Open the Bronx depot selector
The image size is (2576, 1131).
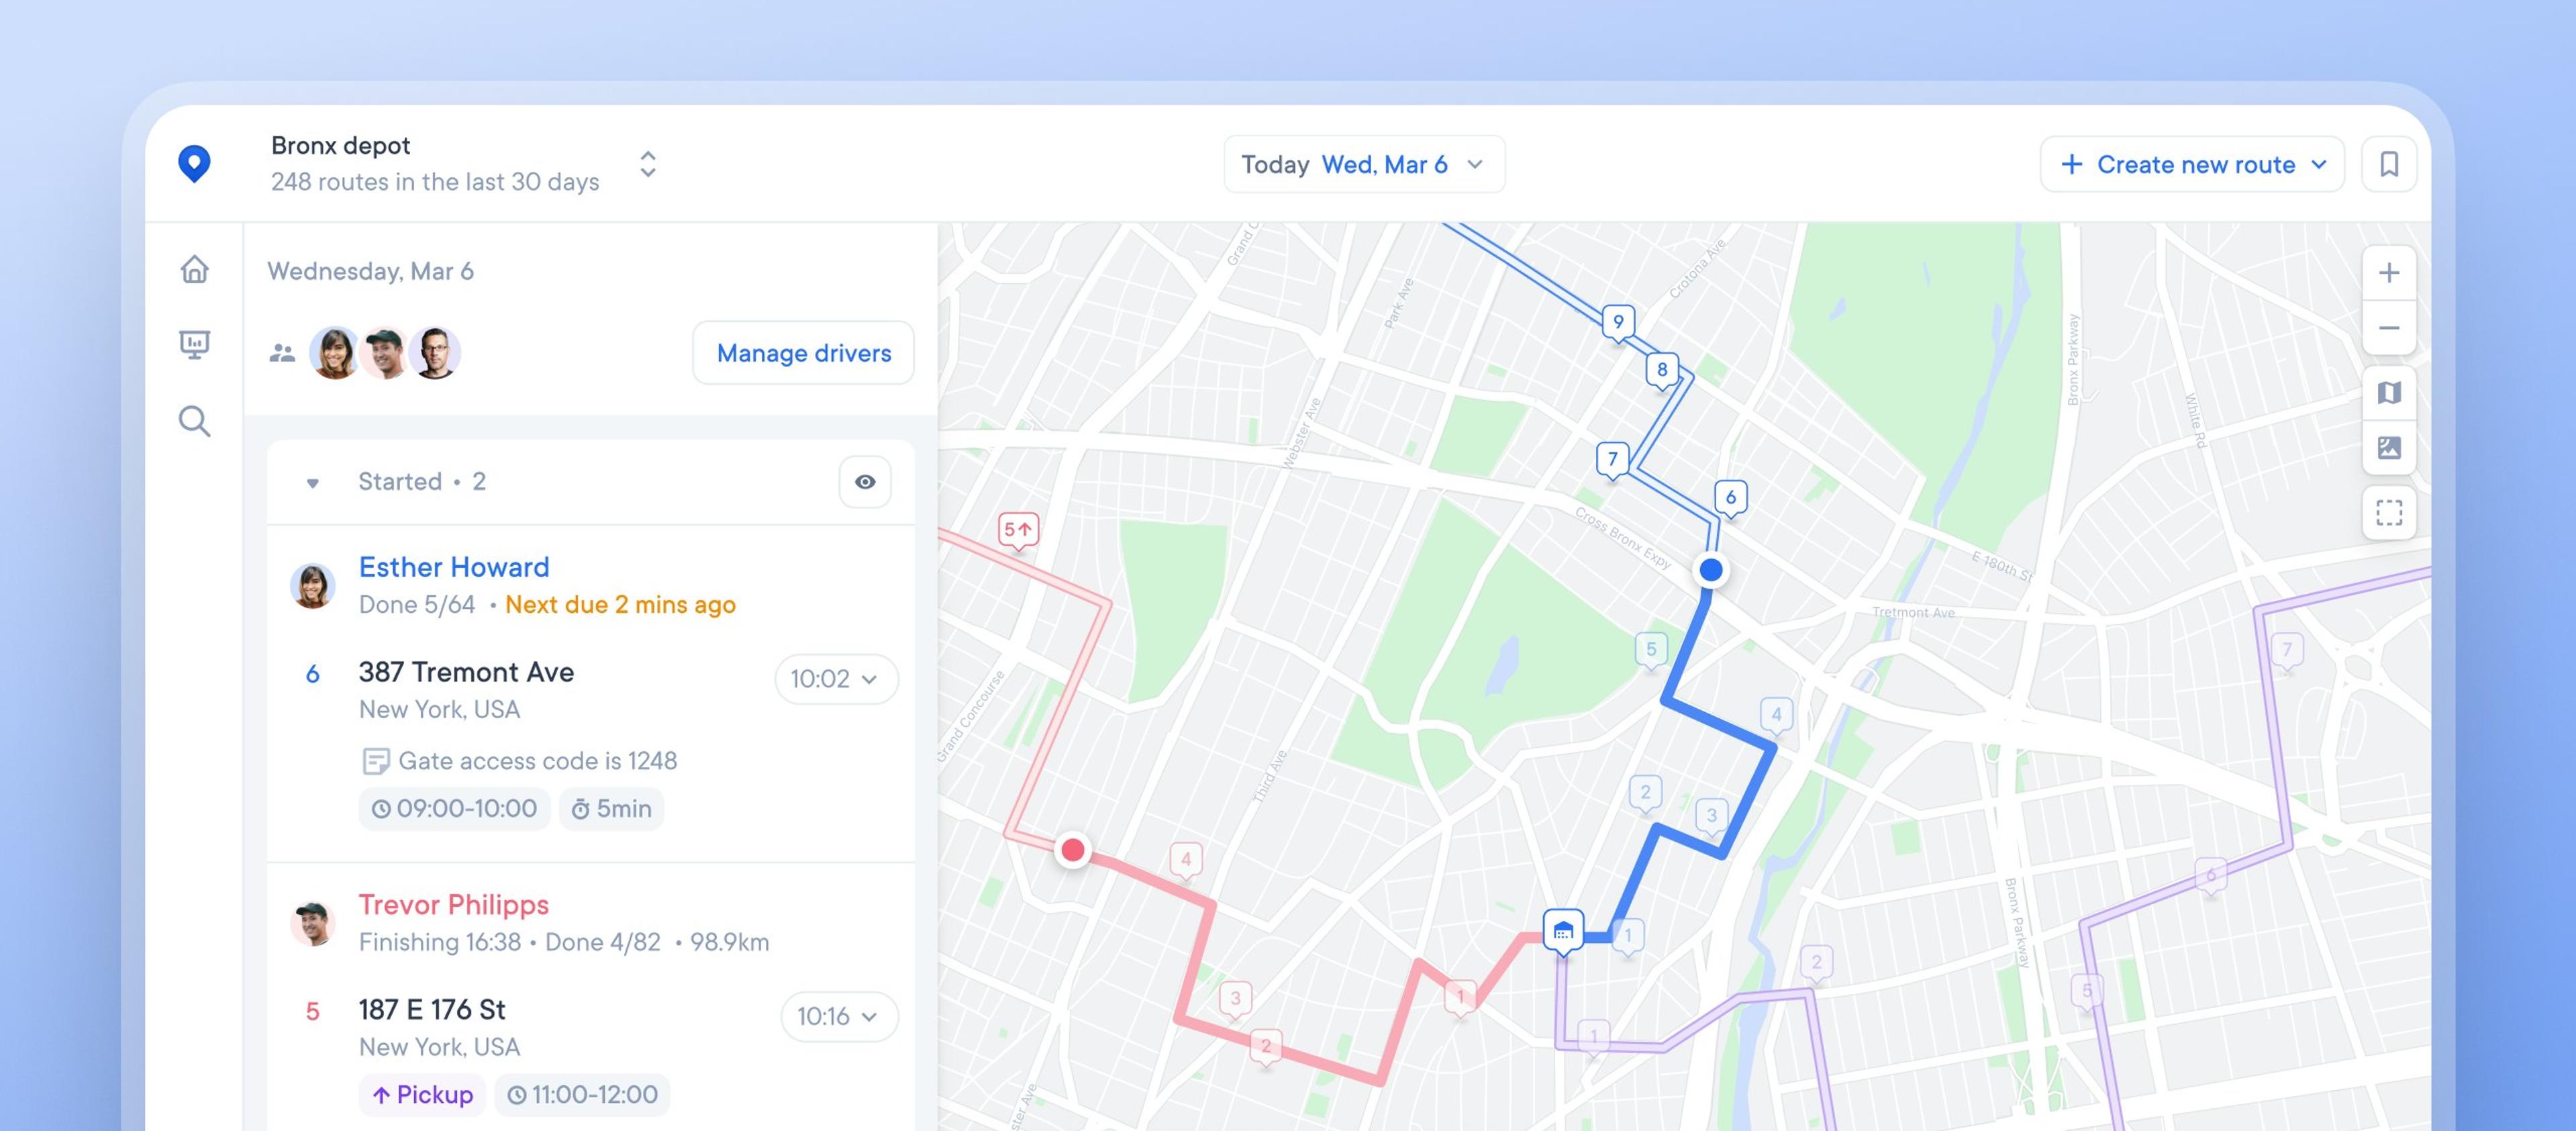coord(647,164)
